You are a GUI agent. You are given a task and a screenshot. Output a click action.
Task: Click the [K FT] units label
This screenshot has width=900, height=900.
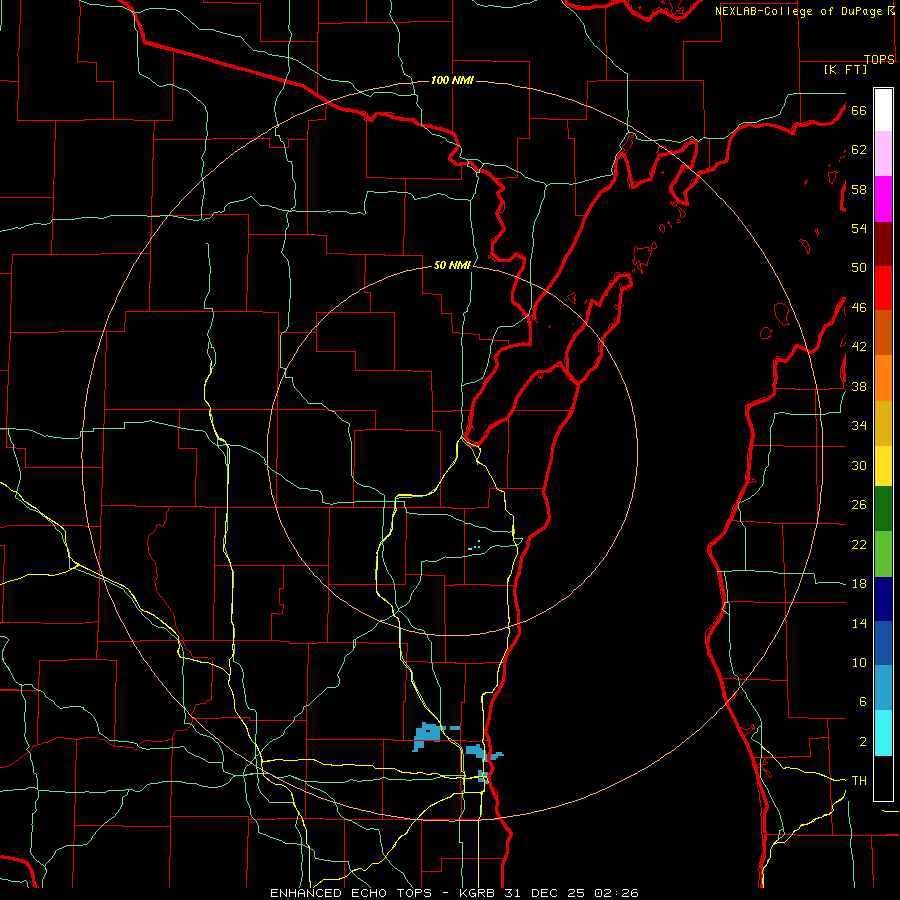pyautogui.click(x=845, y=70)
